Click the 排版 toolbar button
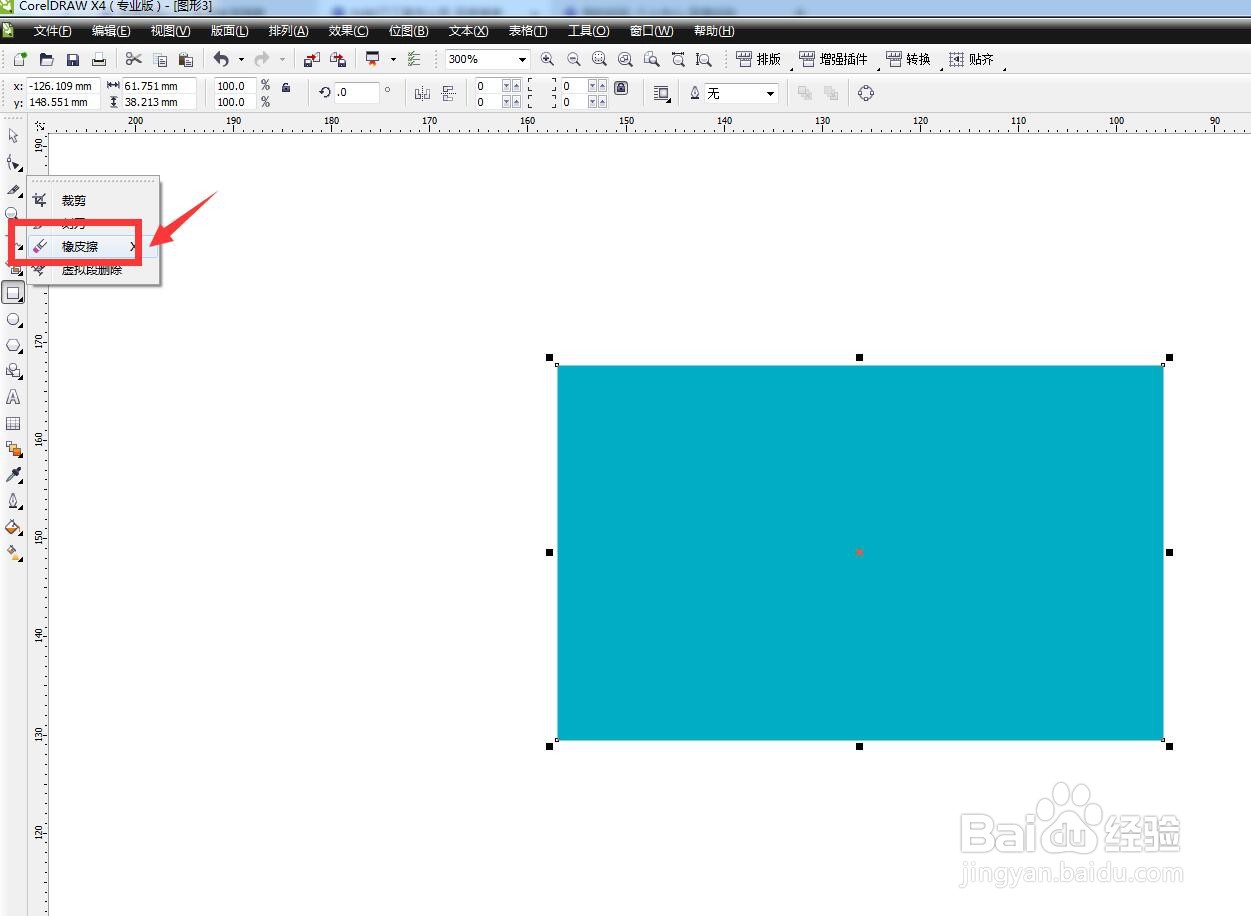1251x916 pixels. click(759, 60)
